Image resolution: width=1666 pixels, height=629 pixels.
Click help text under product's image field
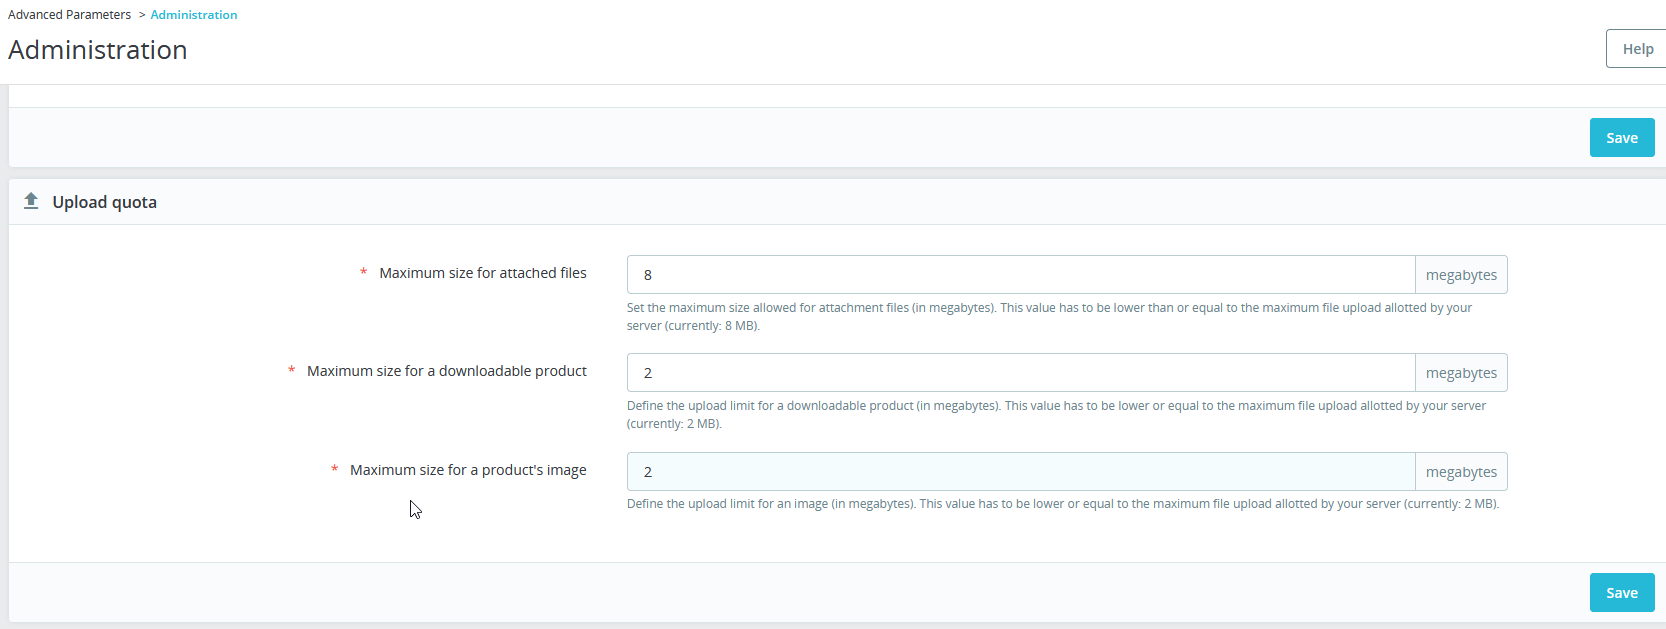(1062, 504)
